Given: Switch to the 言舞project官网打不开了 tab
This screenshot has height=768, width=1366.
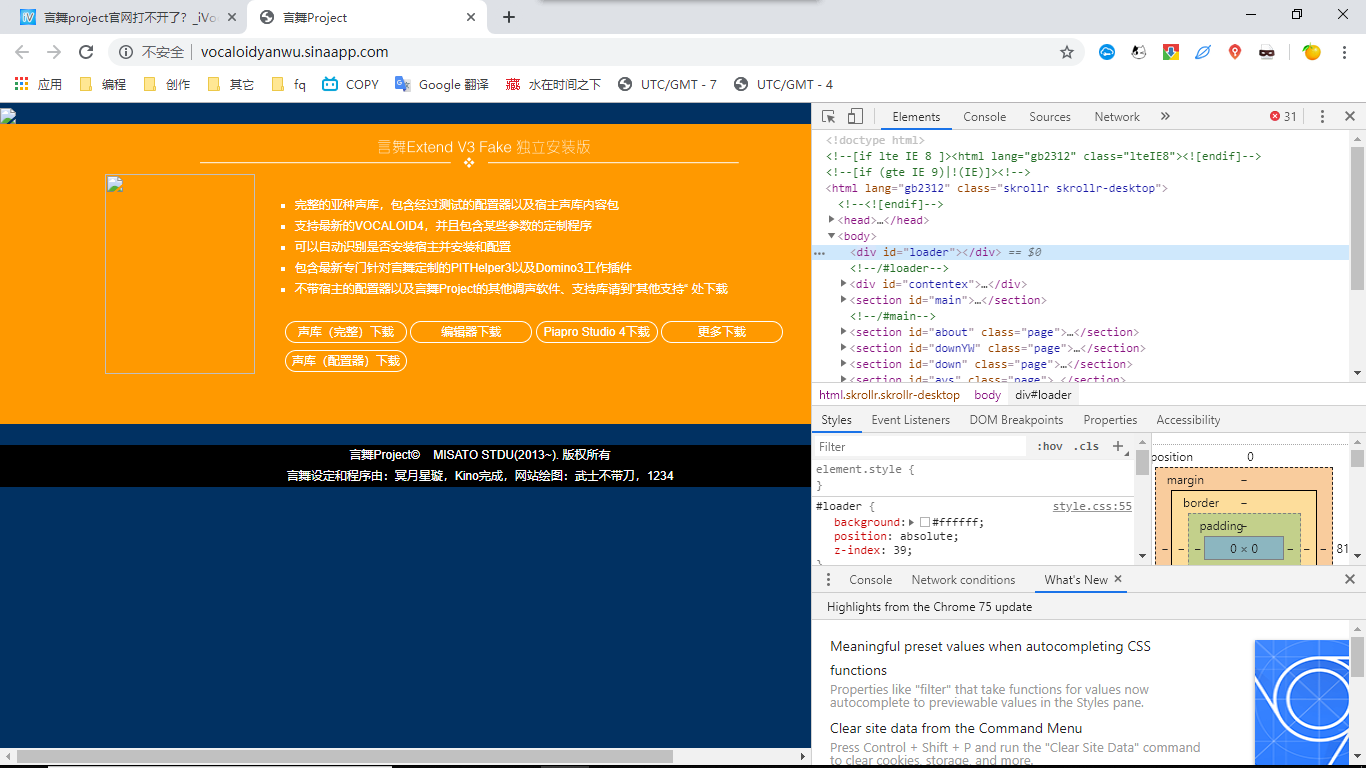Looking at the screenshot, I should (x=130, y=17).
